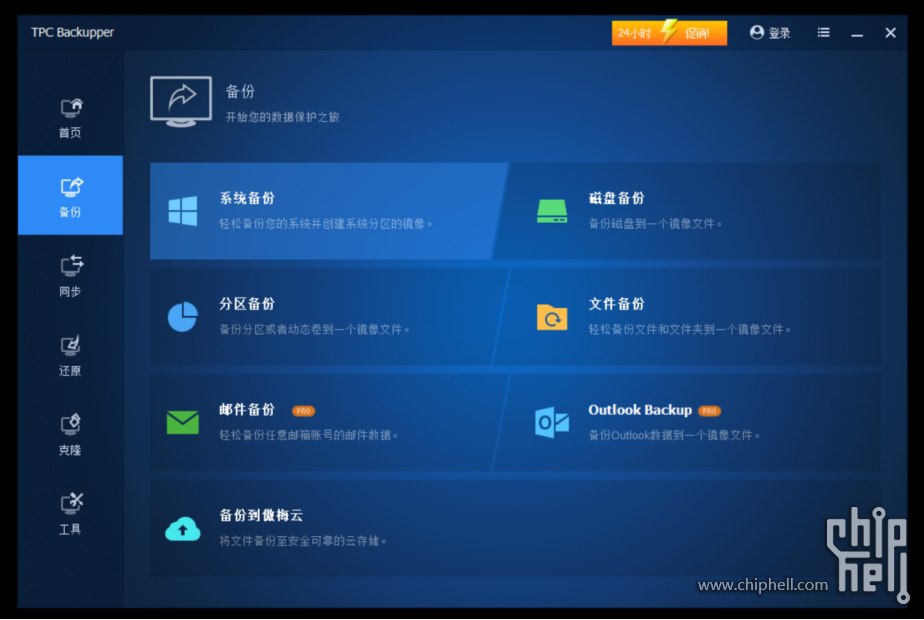Click the 首页 label in sidebar

pos(70,133)
